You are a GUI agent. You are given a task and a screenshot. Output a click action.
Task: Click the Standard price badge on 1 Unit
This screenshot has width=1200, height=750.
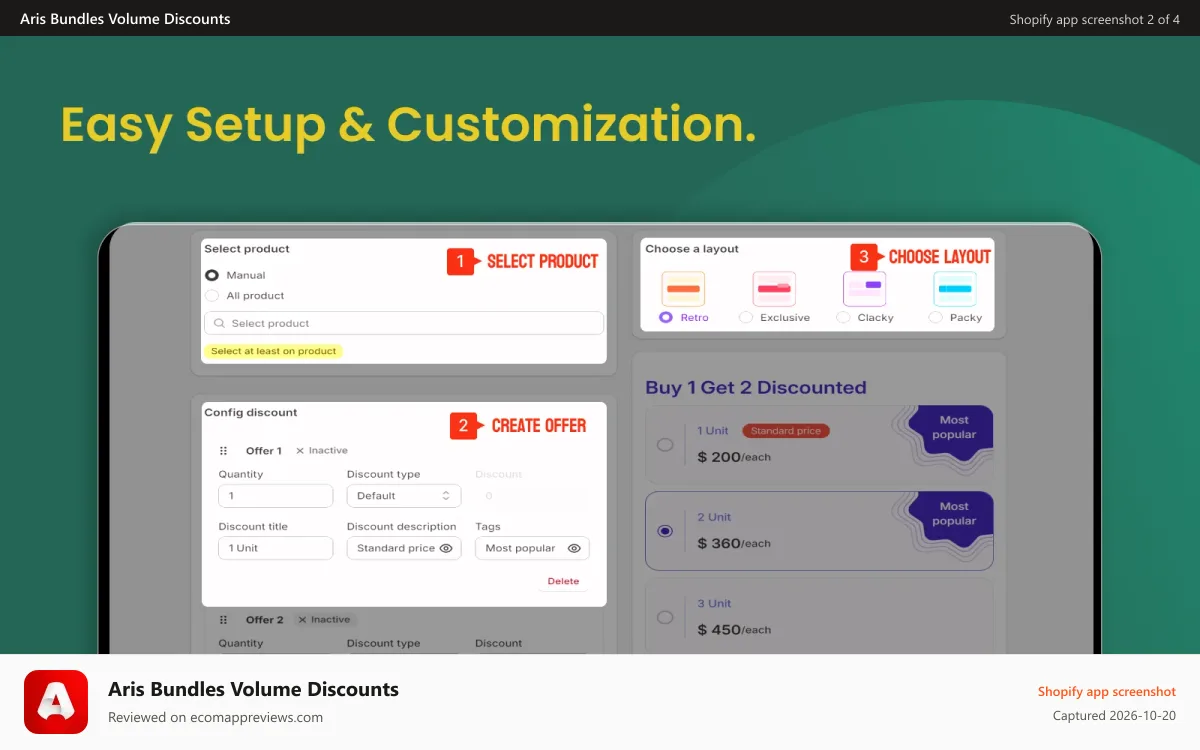pos(786,431)
